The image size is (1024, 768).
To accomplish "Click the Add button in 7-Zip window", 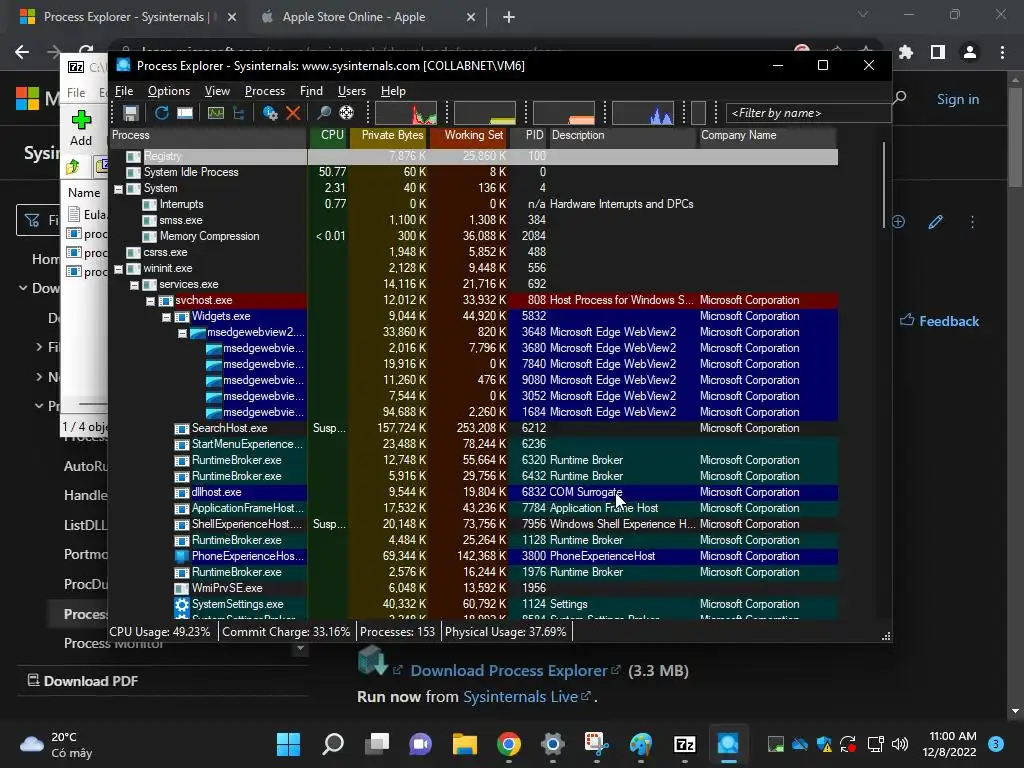I will coord(81,128).
